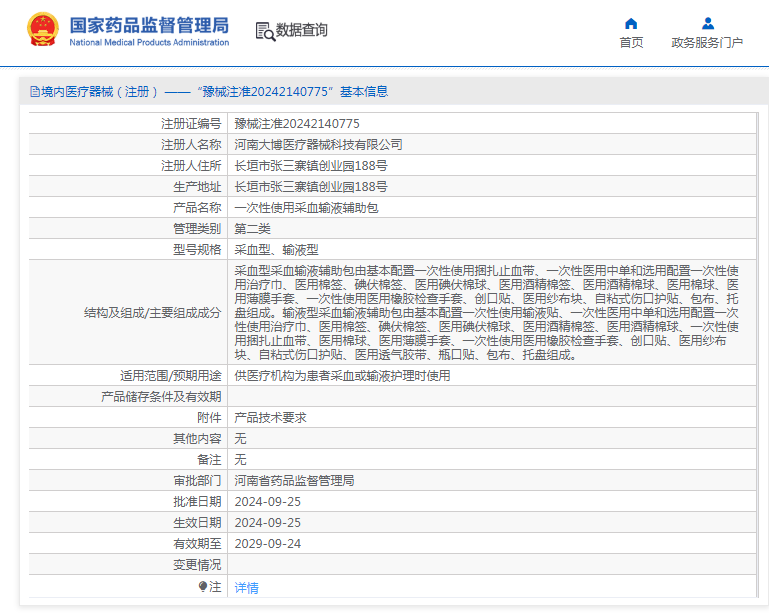Select 无 in the 备注 row
769x614 pixels.
coord(240,460)
